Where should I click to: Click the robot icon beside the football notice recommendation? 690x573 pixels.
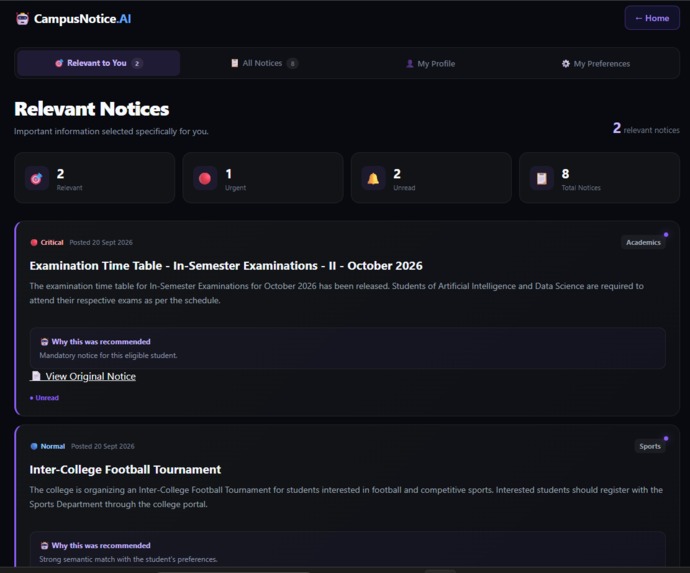point(44,546)
